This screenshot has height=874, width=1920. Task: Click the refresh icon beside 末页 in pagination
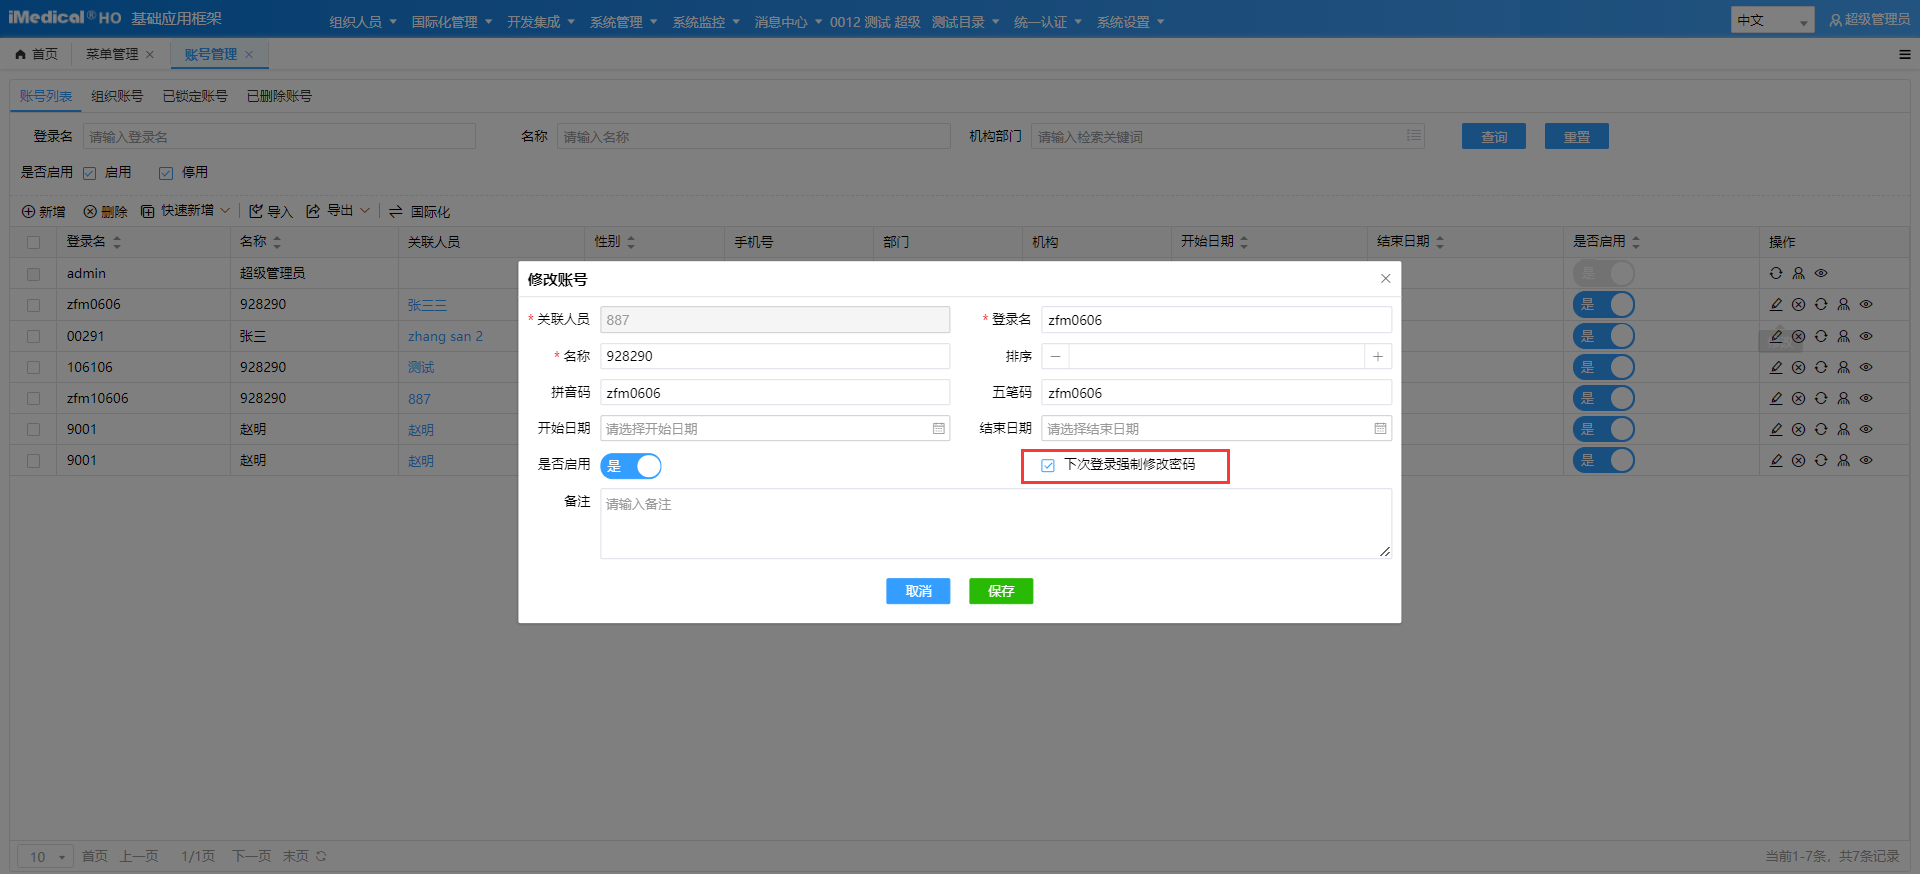(321, 856)
